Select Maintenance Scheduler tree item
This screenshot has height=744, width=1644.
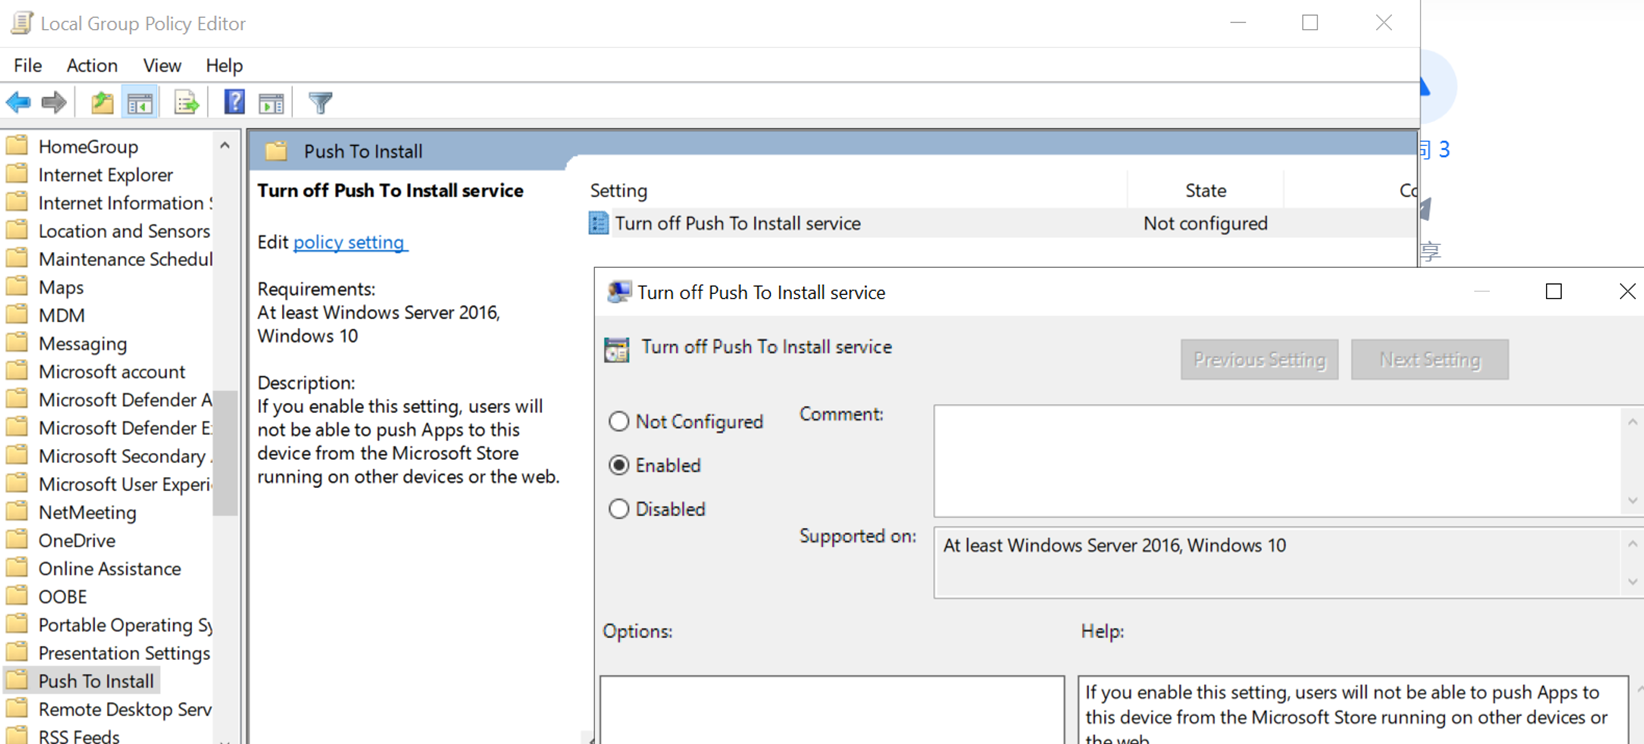[x=124, y=259]
